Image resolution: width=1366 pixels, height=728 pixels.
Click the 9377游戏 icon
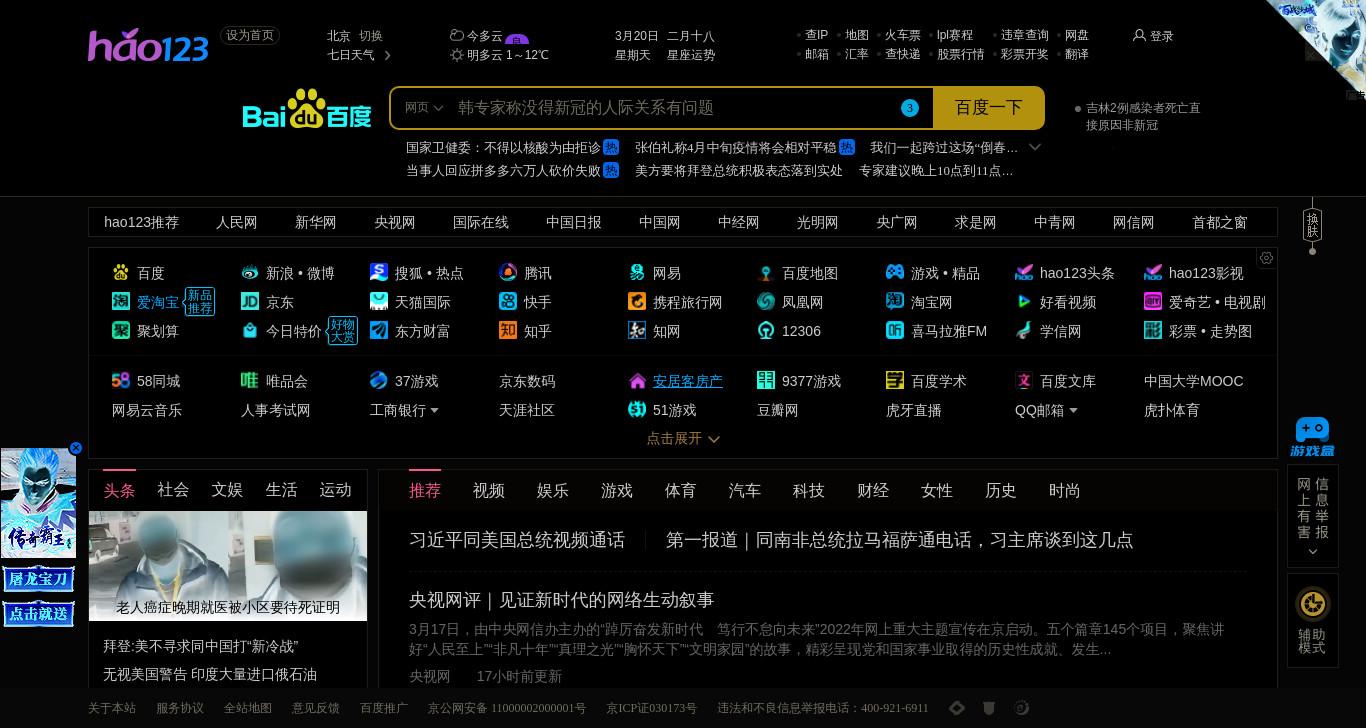766,380
